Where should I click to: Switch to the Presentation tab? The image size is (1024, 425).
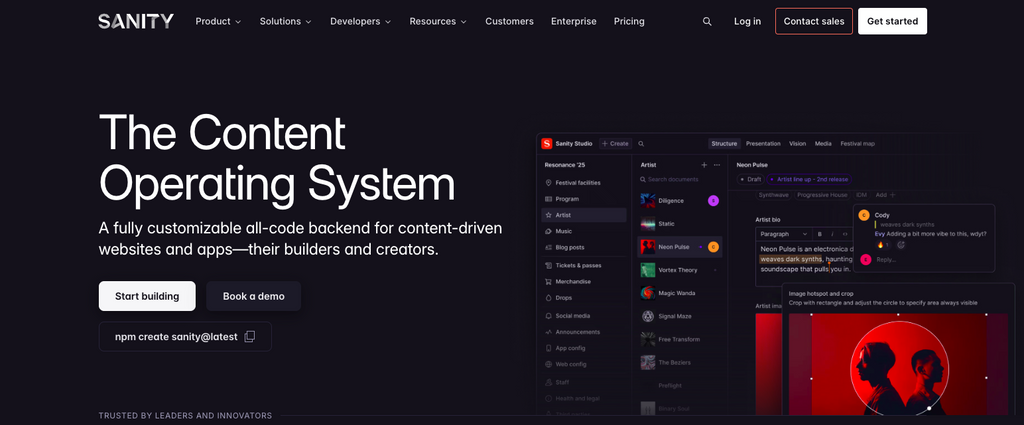(x=763, y=144)
